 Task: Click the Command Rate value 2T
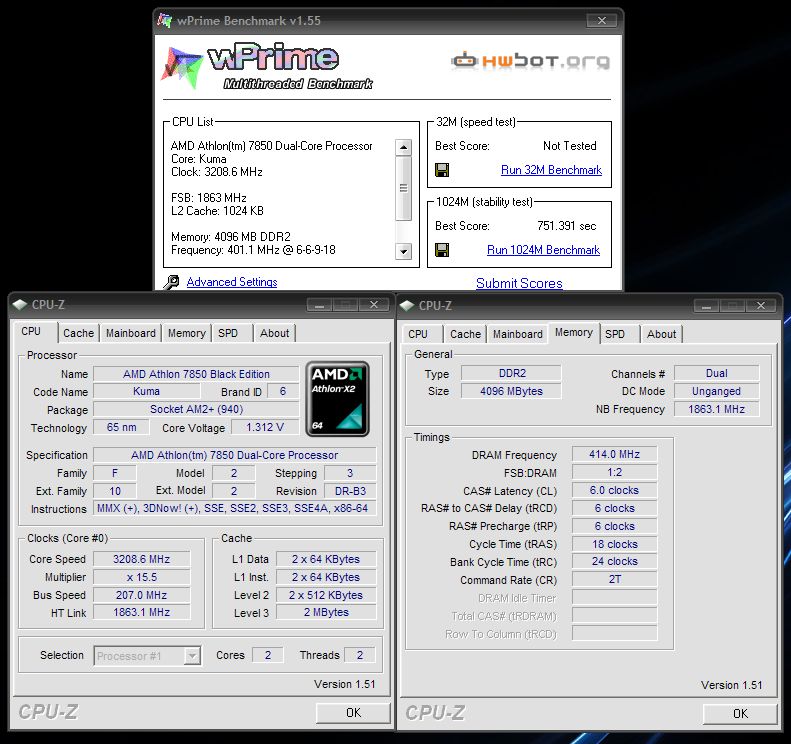click(614, 580)
